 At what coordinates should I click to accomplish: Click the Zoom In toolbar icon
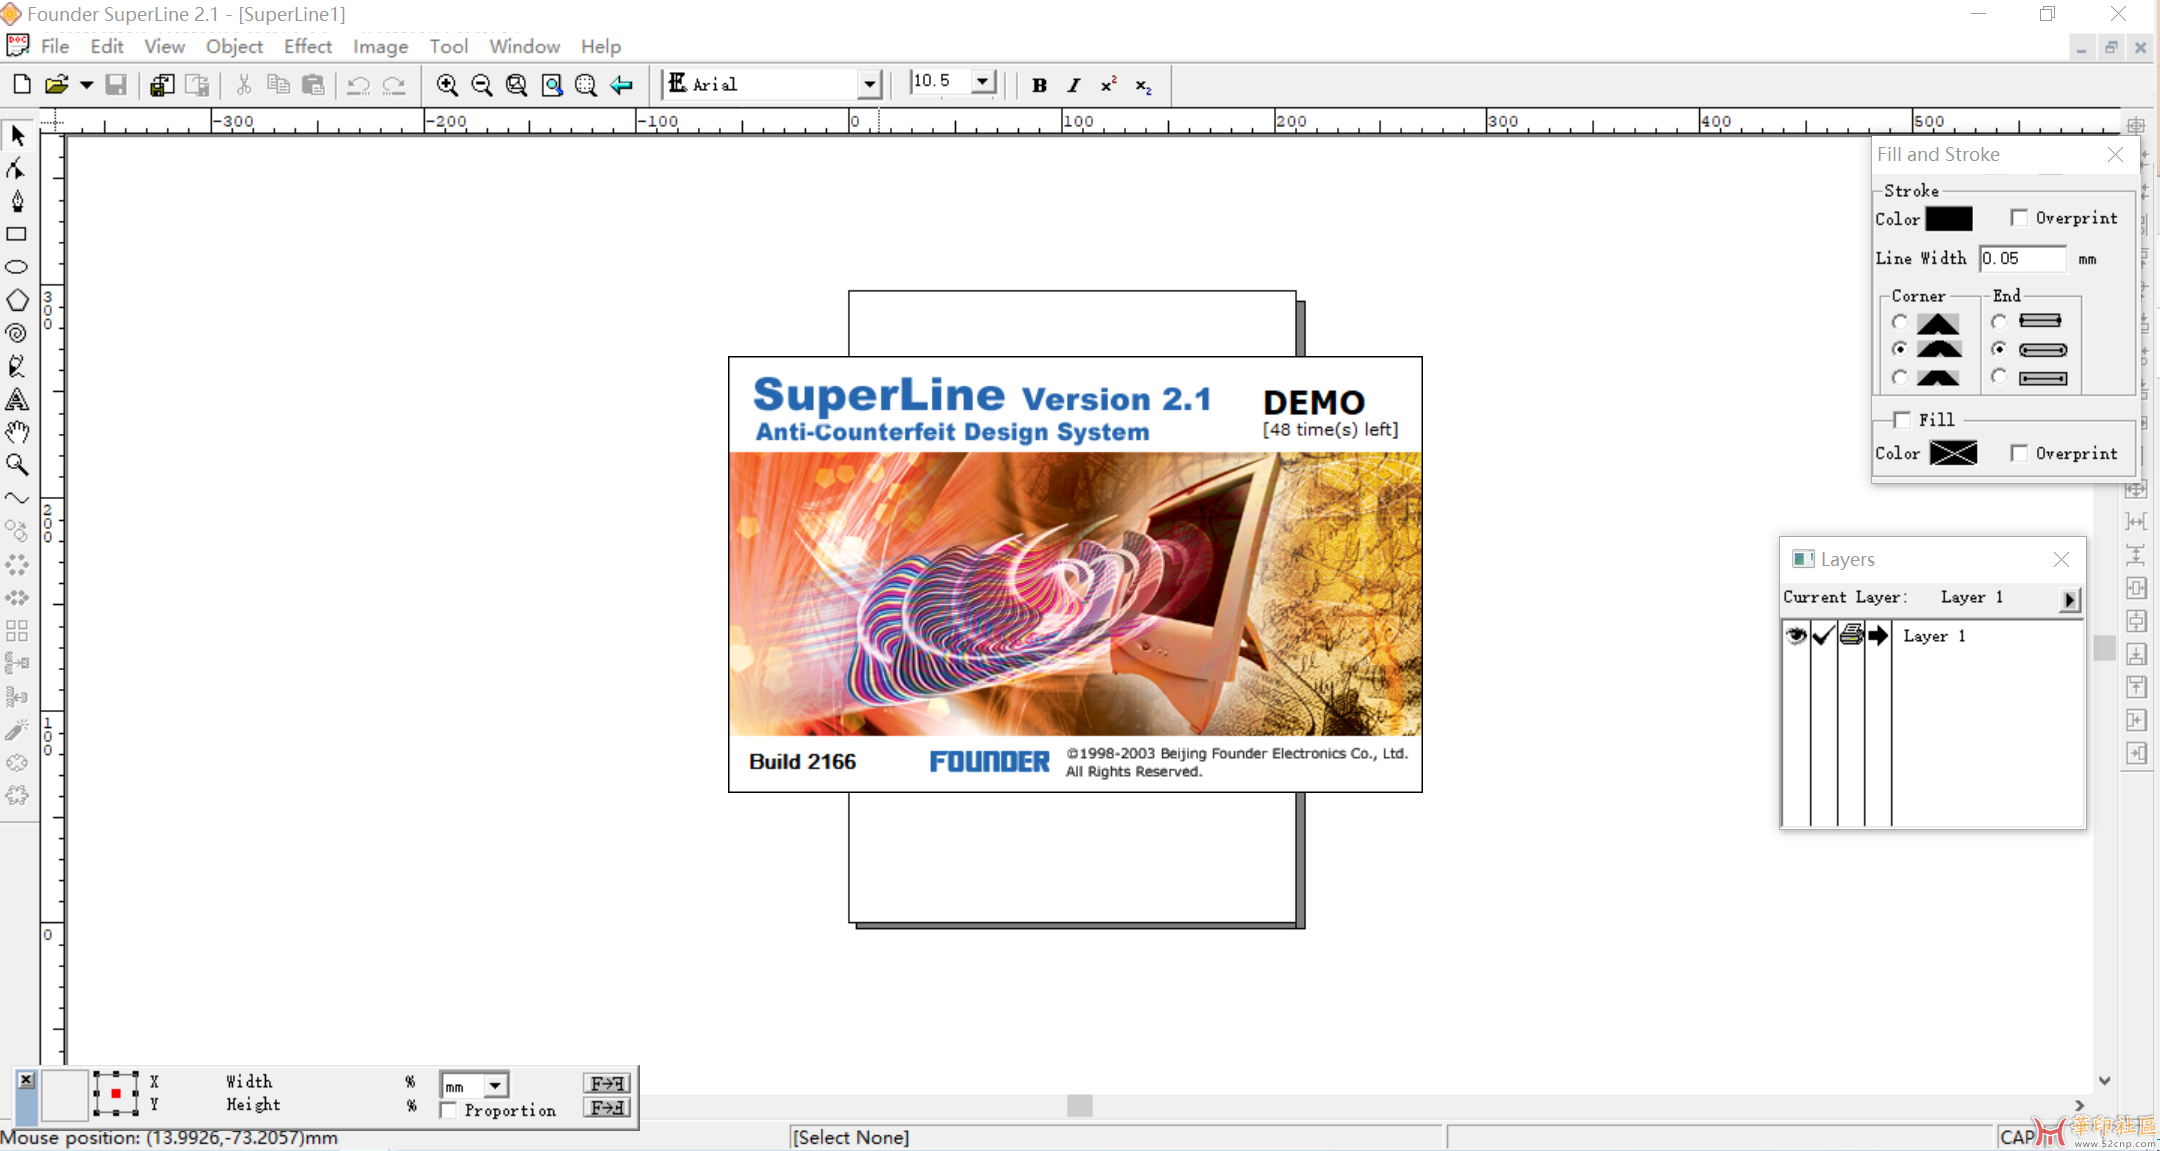pyautogui.click(x=447, y=85)
